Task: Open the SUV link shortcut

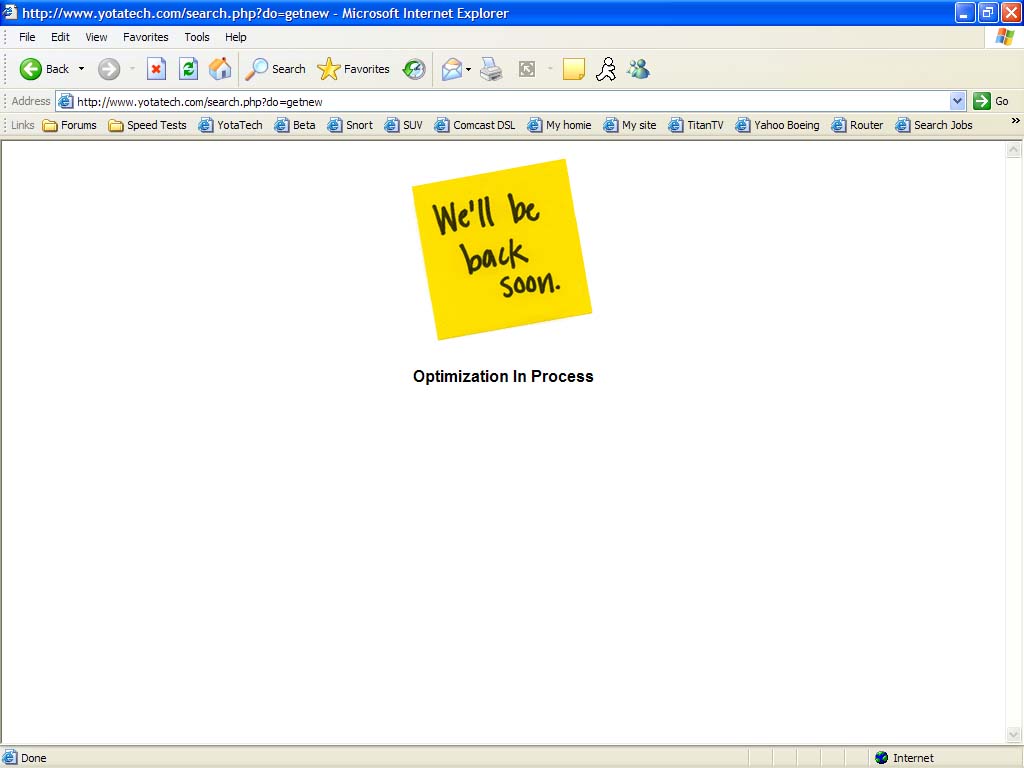Action: pyautogui.click(x=404, y=125)
